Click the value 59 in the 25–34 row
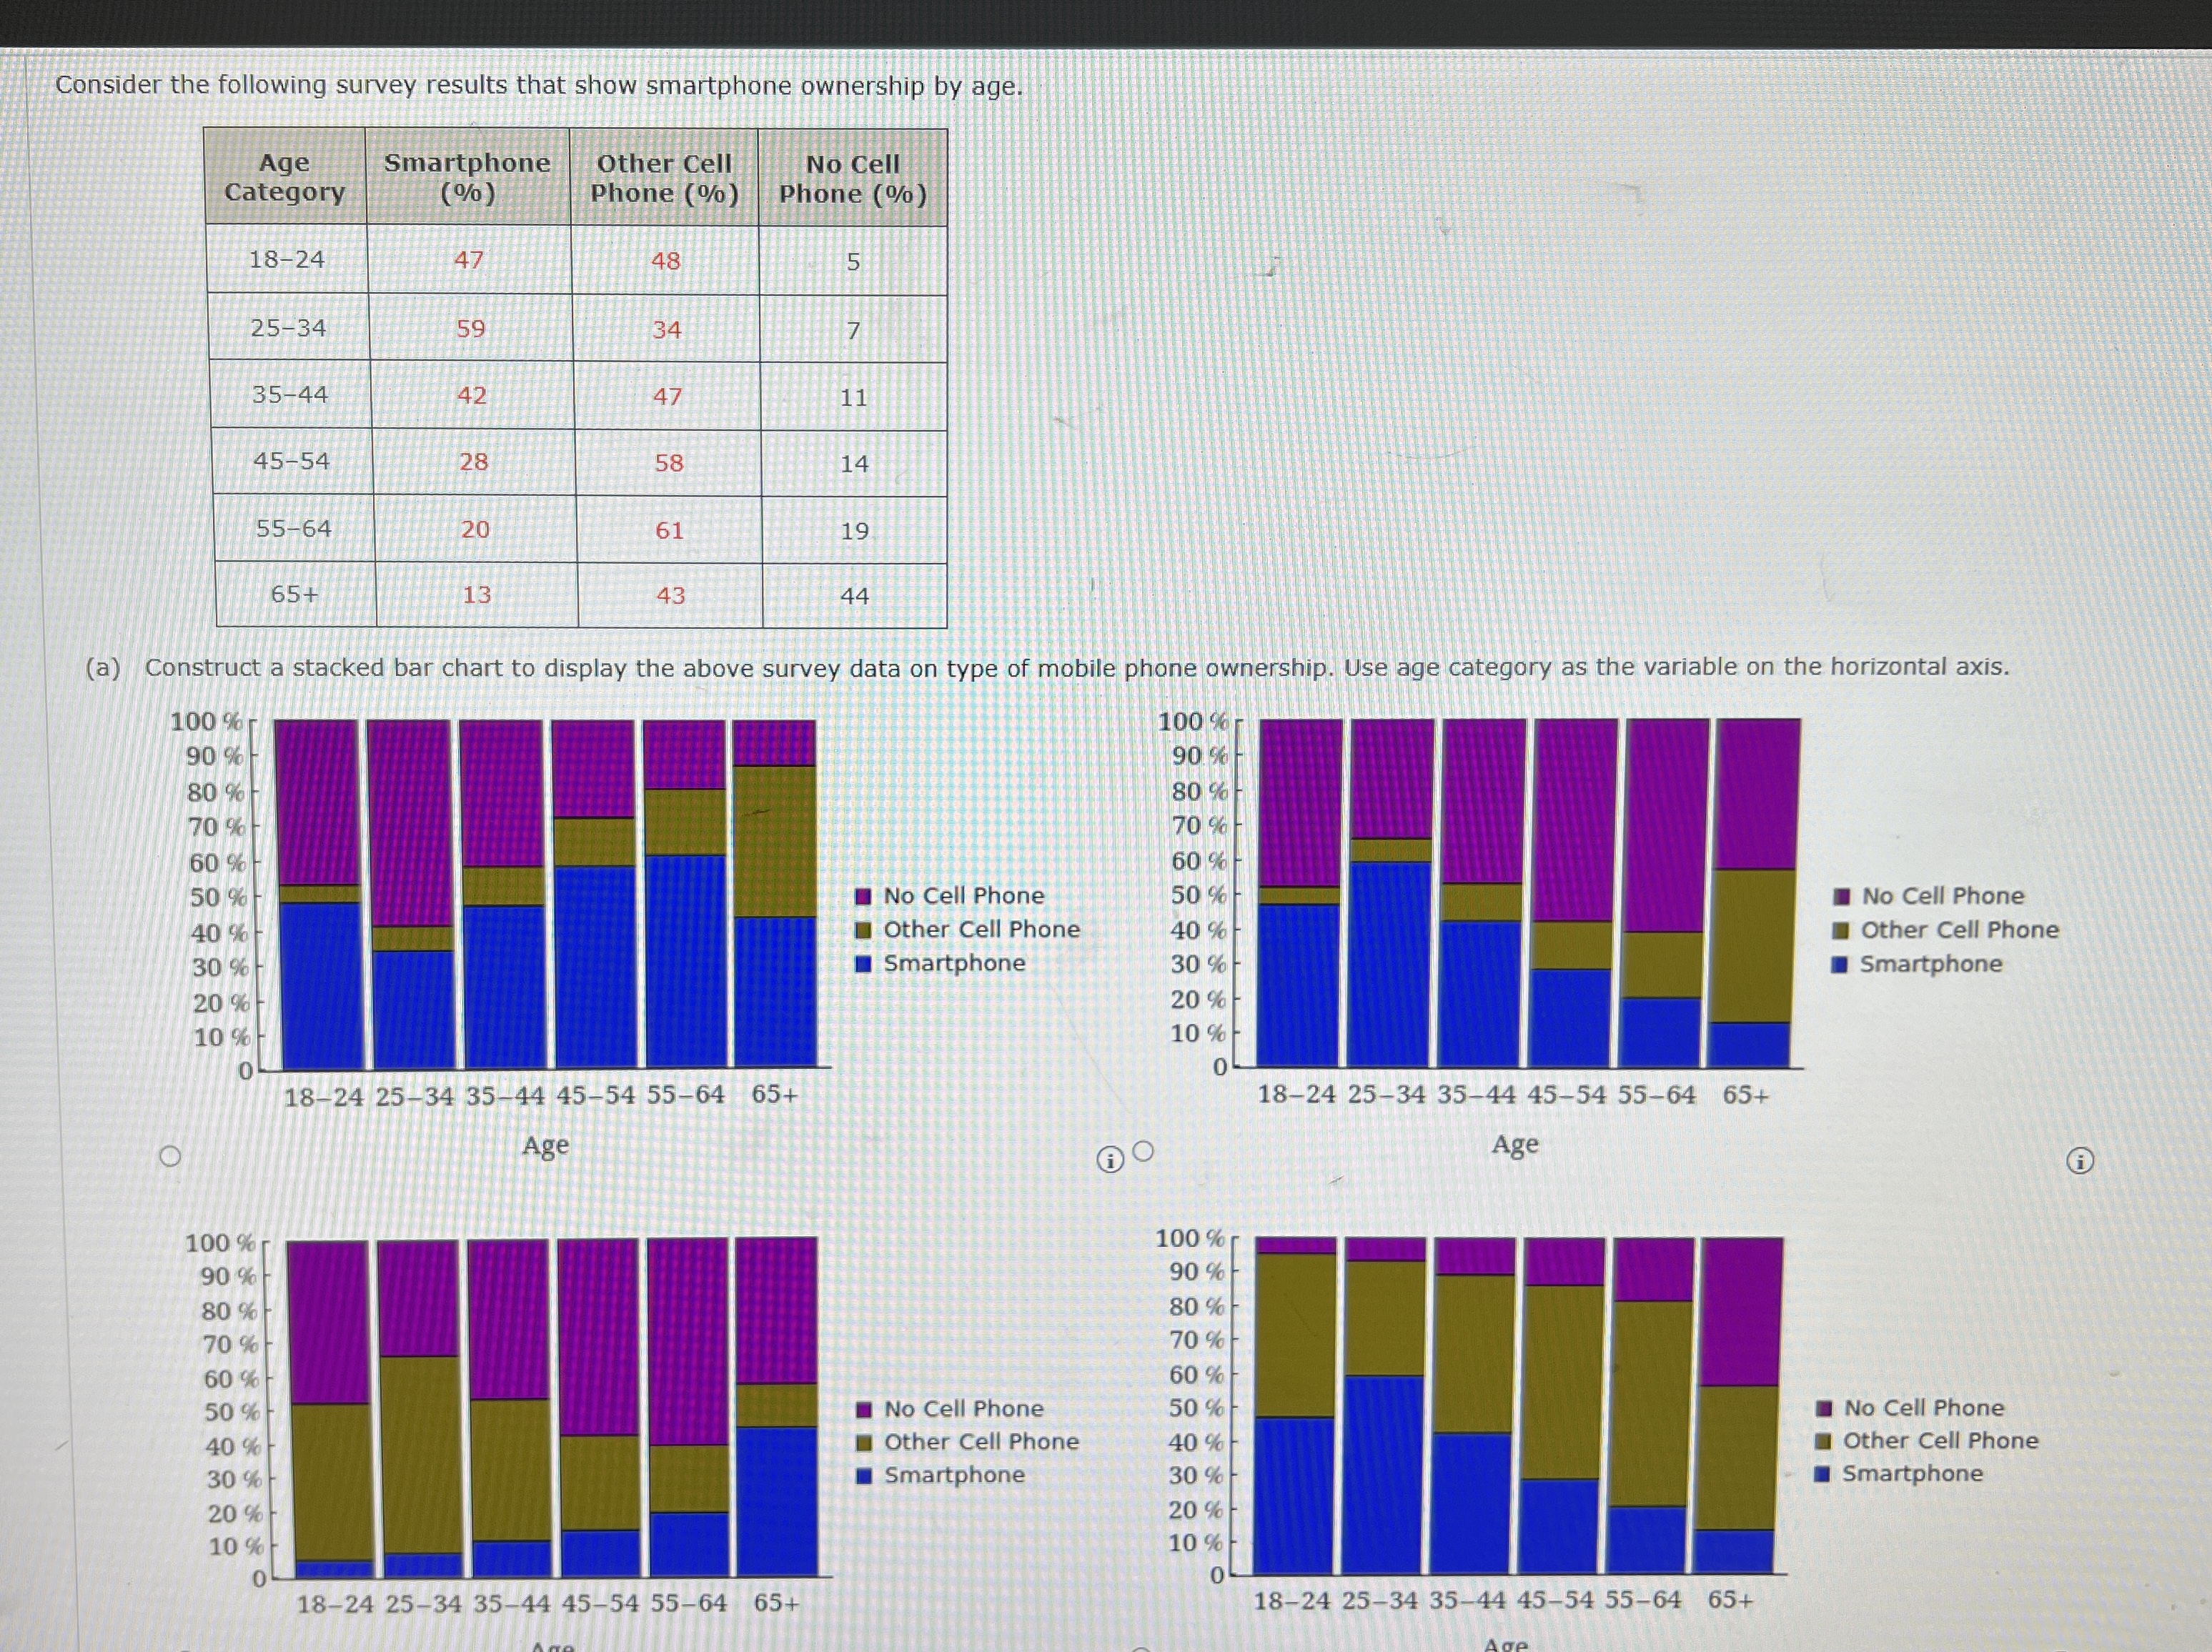The width and height of the screenshot is (2212, 1652). [x=470, y=329]
